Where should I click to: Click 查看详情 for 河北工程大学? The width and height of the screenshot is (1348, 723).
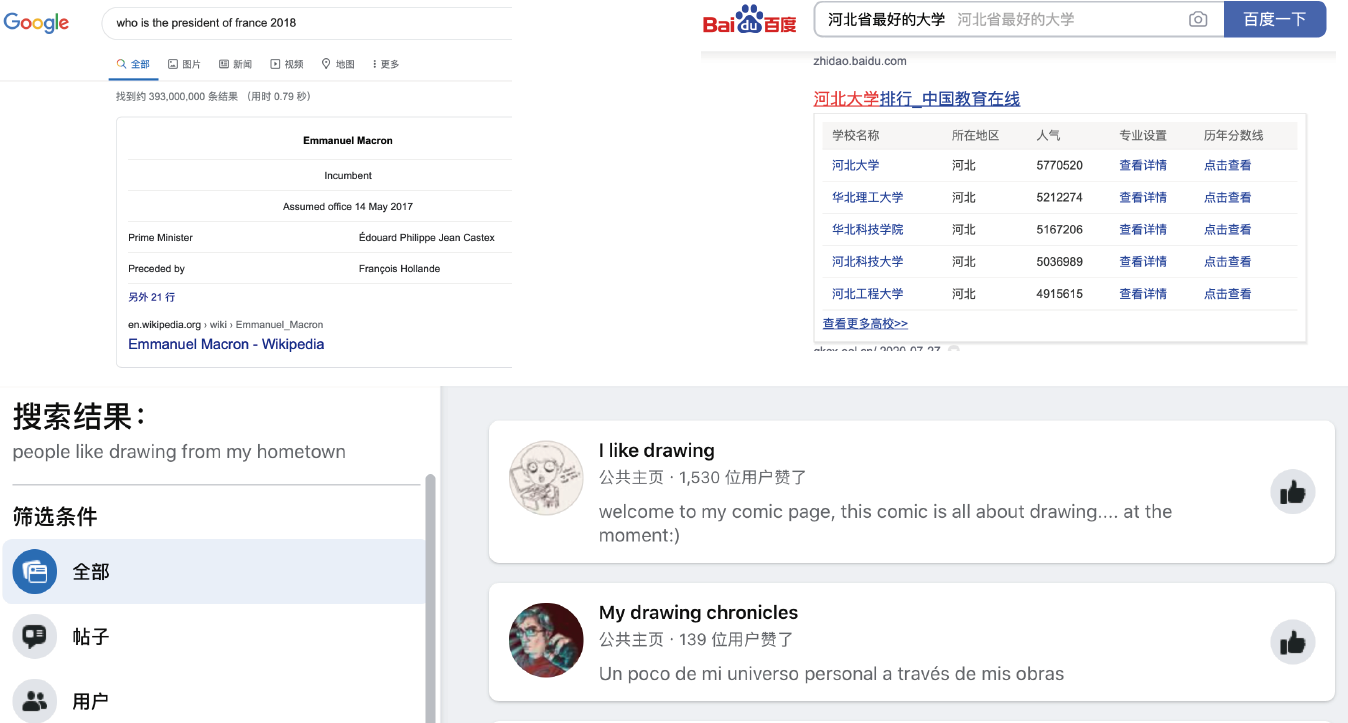coord(1143,294)
